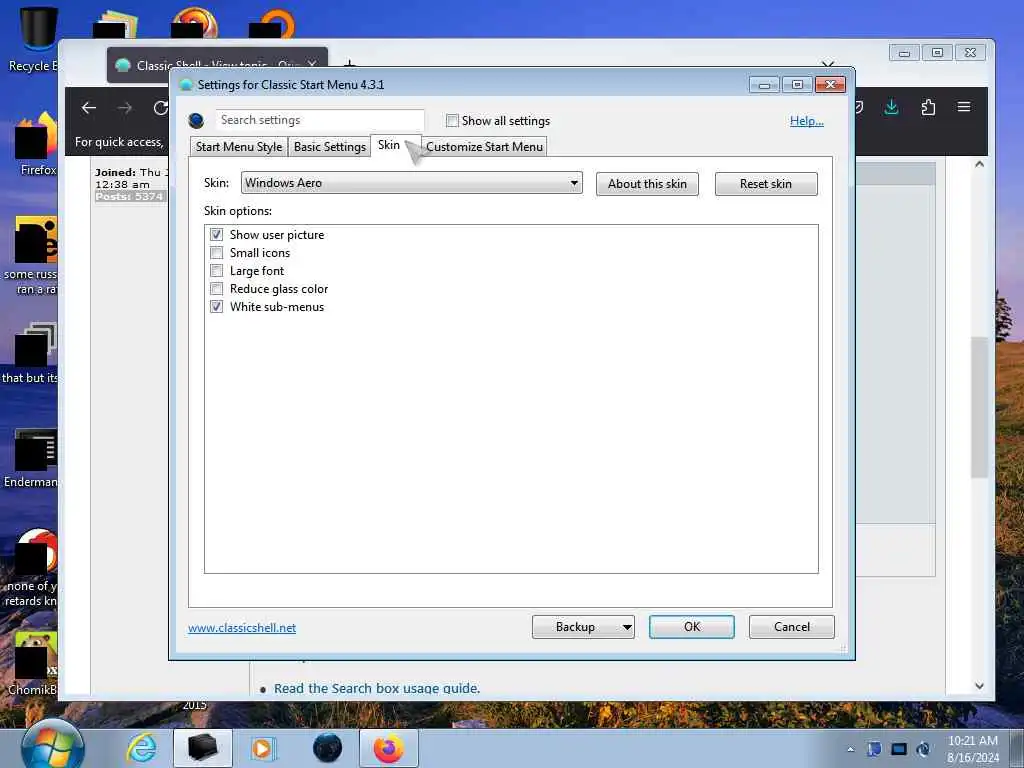Uncheck Show user picture

pyautogui.click(x=216, y=234)
